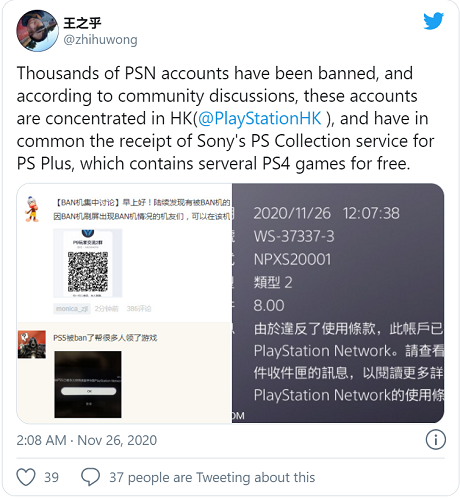Click the display name 王之乎
This screenshot has height=498, width=460.
tap(82, 23)
